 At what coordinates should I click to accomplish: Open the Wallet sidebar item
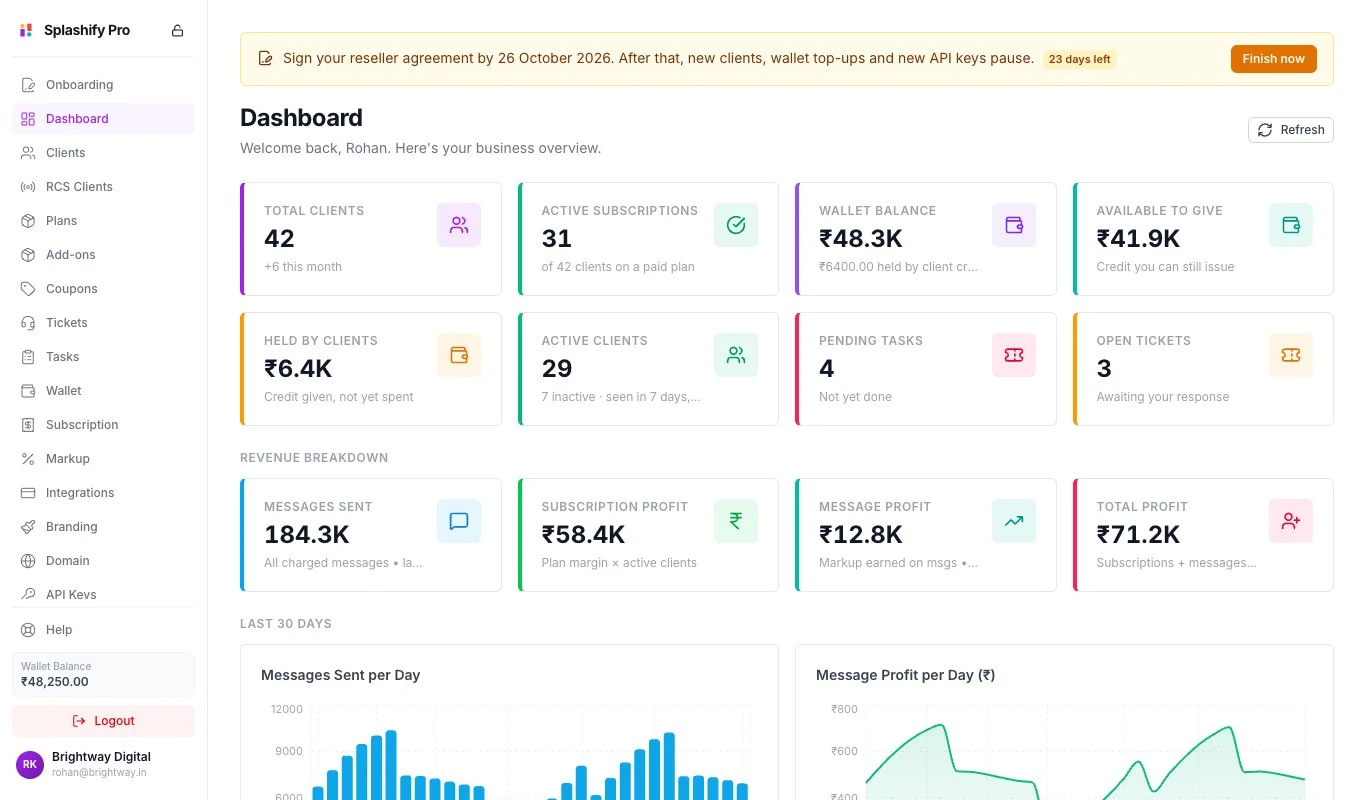[x=103, y=391]
